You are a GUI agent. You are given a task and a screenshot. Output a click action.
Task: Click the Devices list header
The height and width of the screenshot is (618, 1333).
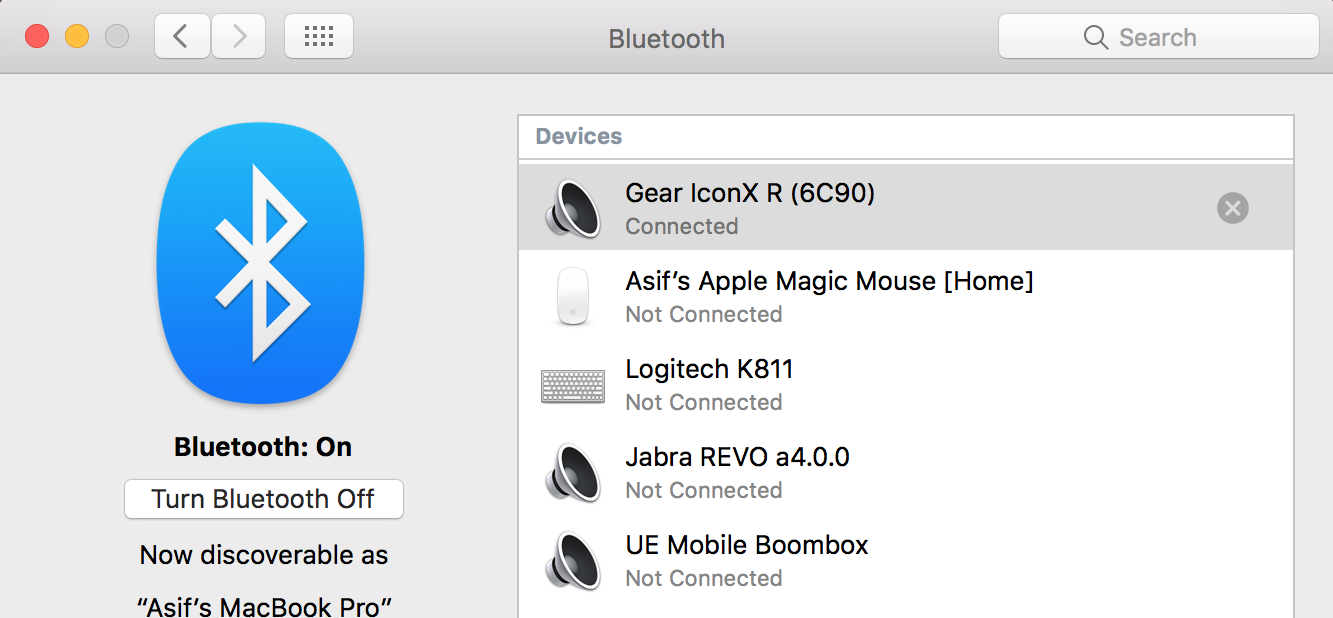click(579, 136)
